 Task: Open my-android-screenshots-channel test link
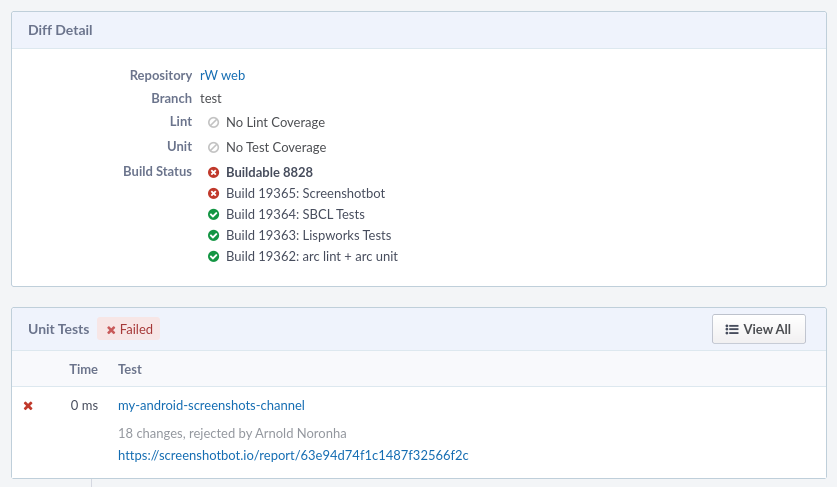(x=211, y=405)
